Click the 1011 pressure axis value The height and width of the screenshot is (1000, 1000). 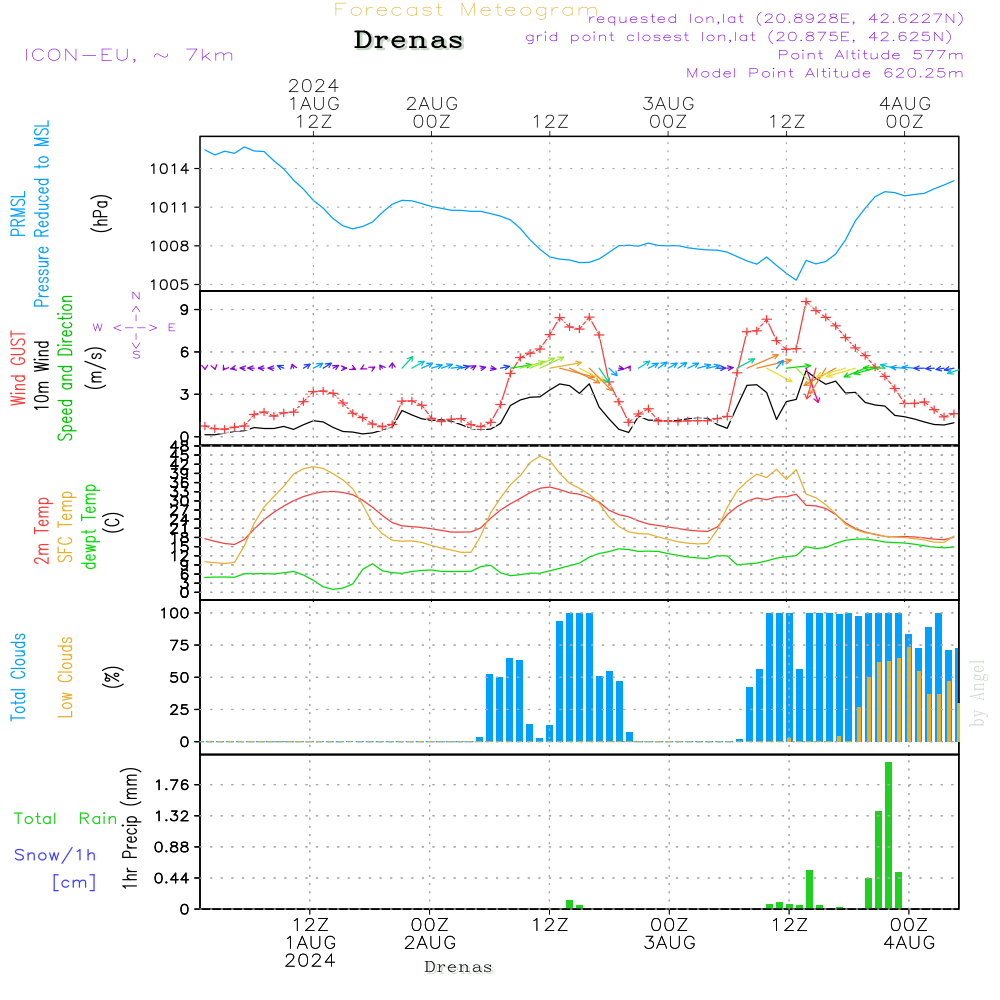click(x=169, y=208)
